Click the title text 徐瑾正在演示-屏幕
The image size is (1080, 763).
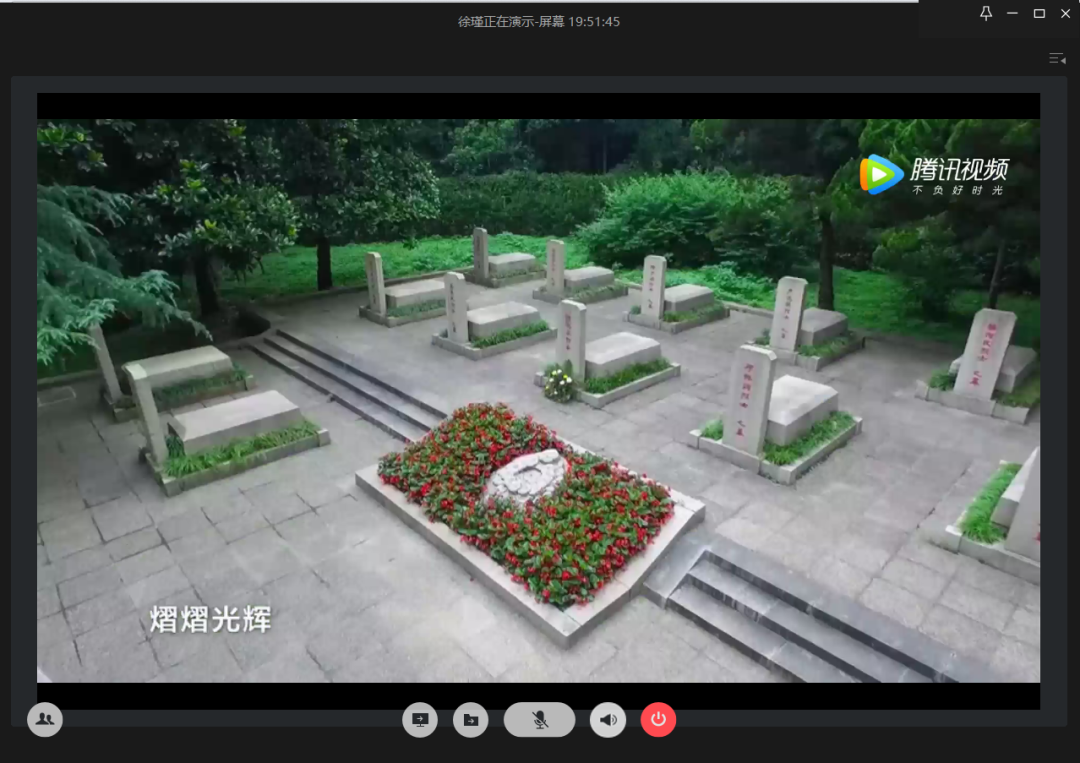pyautogui.click(x=511, y=21)
